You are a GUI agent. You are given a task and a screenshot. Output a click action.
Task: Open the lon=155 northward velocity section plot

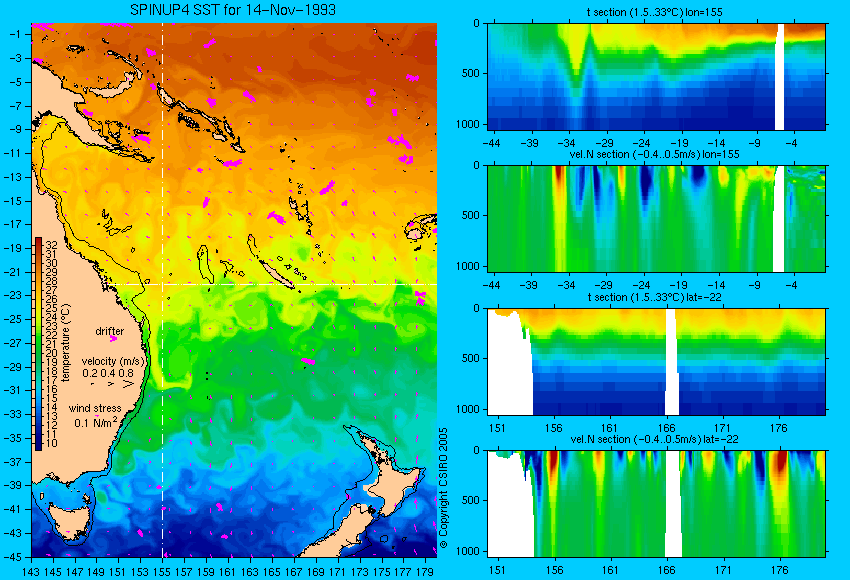pyautogui.click(x=656, y=218)
